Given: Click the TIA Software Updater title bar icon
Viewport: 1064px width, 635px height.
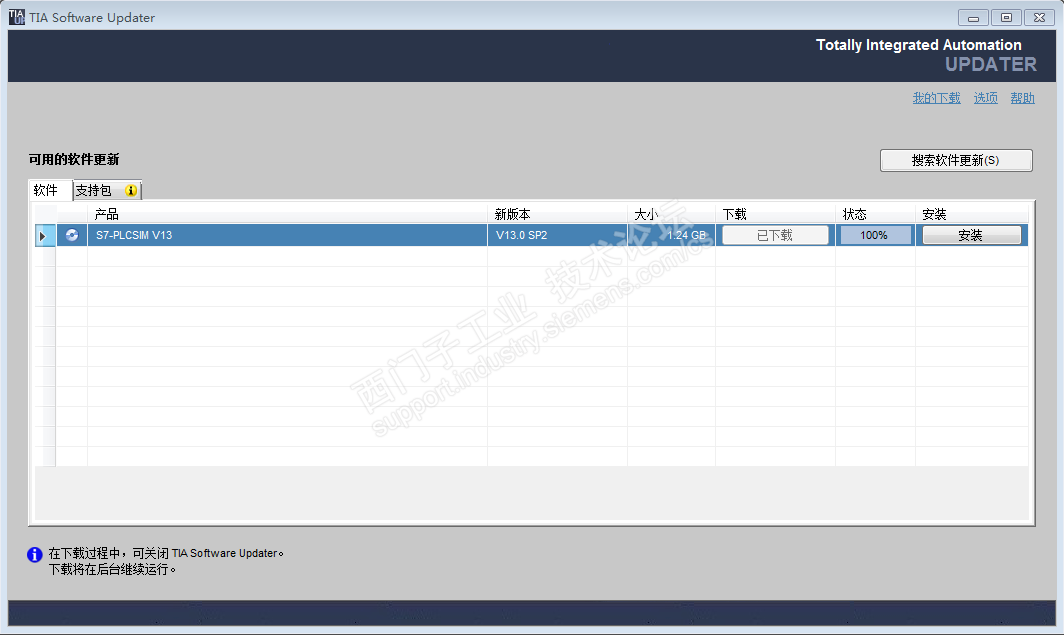Looking at the screenshot, I should [16, 17].
